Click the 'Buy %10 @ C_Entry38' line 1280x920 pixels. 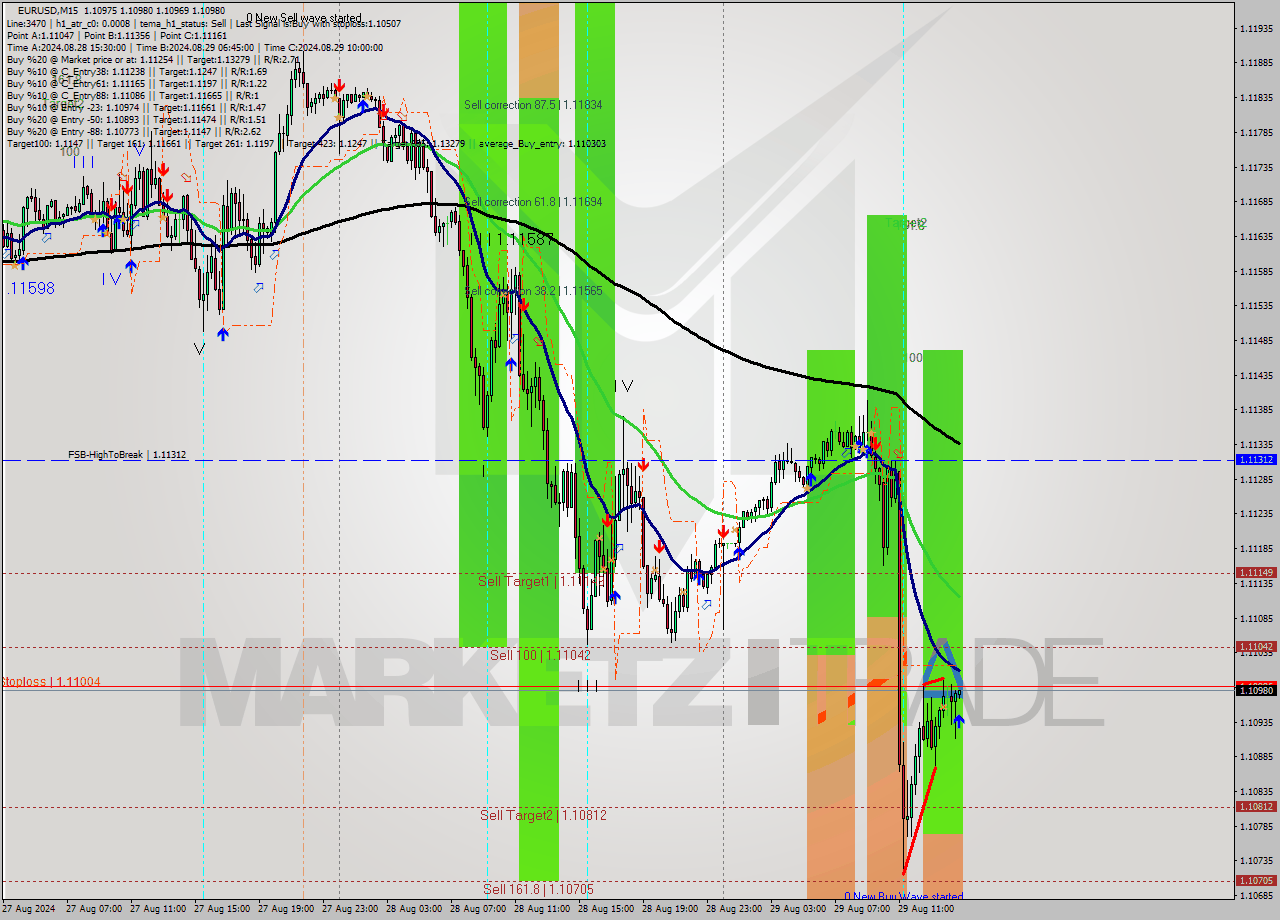click(x=136, y=72)
